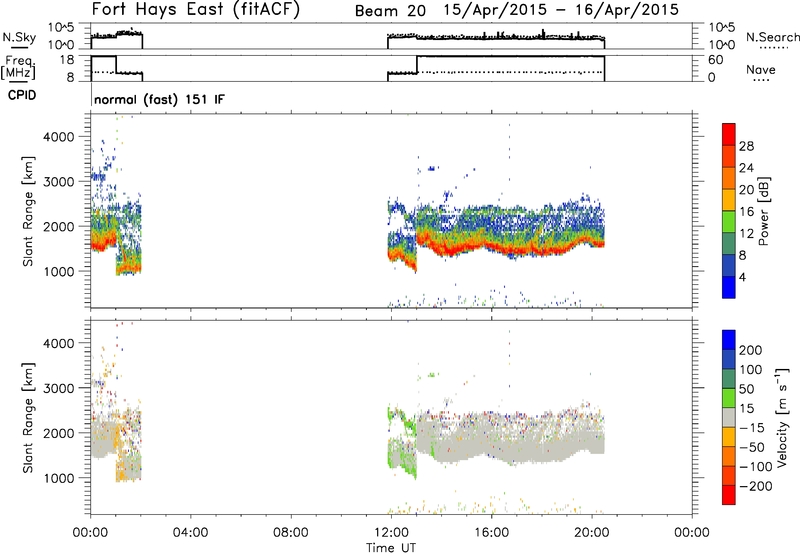This screenshot has width=800, height=554.
Task: Click the '-100' value on Velocity scale
Action: pos(755,466)
